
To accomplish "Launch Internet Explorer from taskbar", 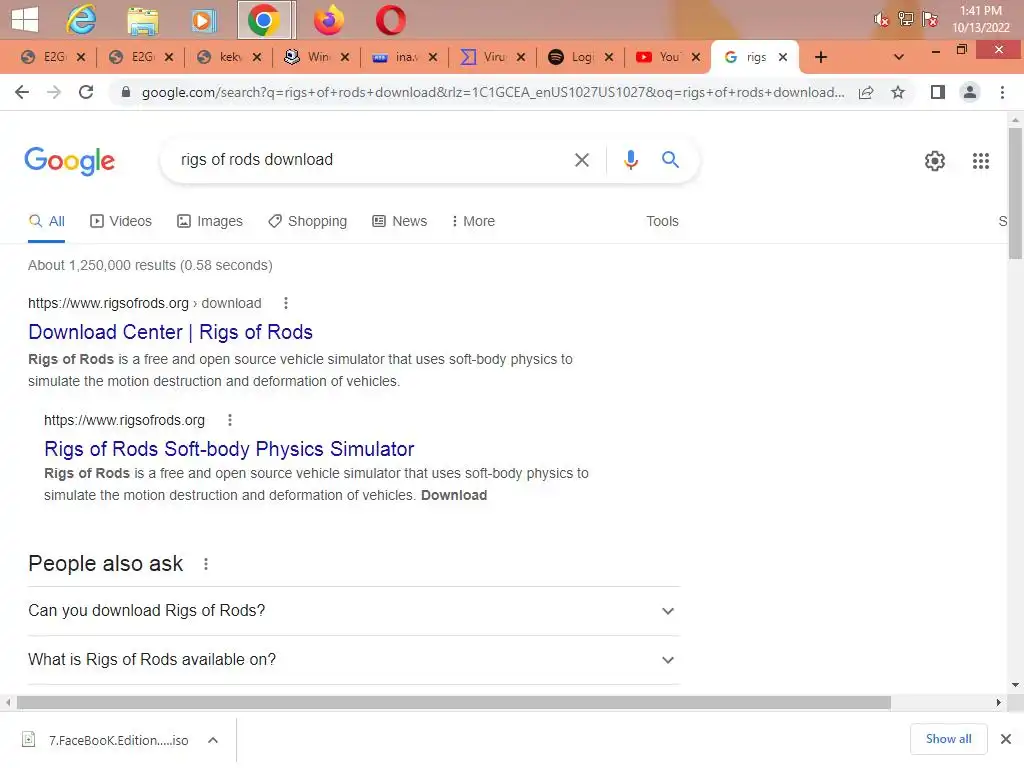I will coord(81,20).
